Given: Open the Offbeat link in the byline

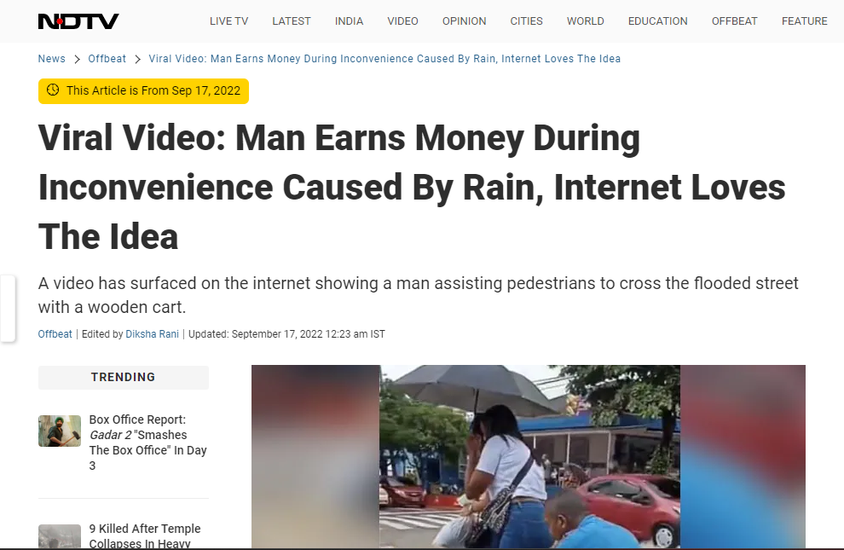Looking at the screenshot, I should [55, 334].
